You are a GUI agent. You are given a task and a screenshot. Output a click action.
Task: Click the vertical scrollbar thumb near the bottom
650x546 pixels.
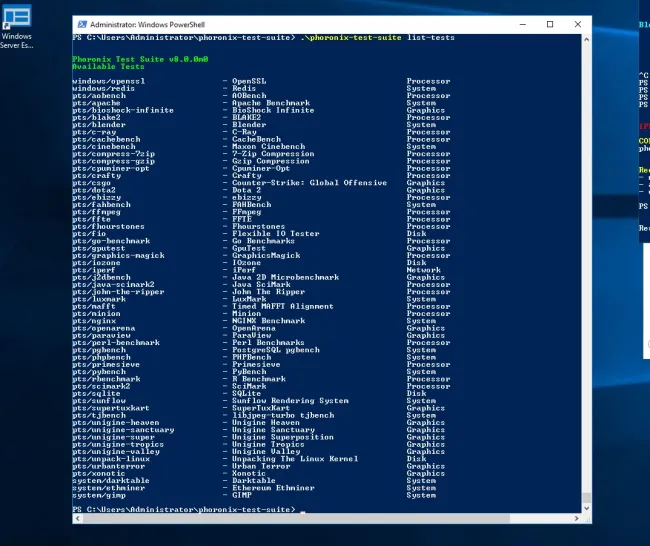586,497
